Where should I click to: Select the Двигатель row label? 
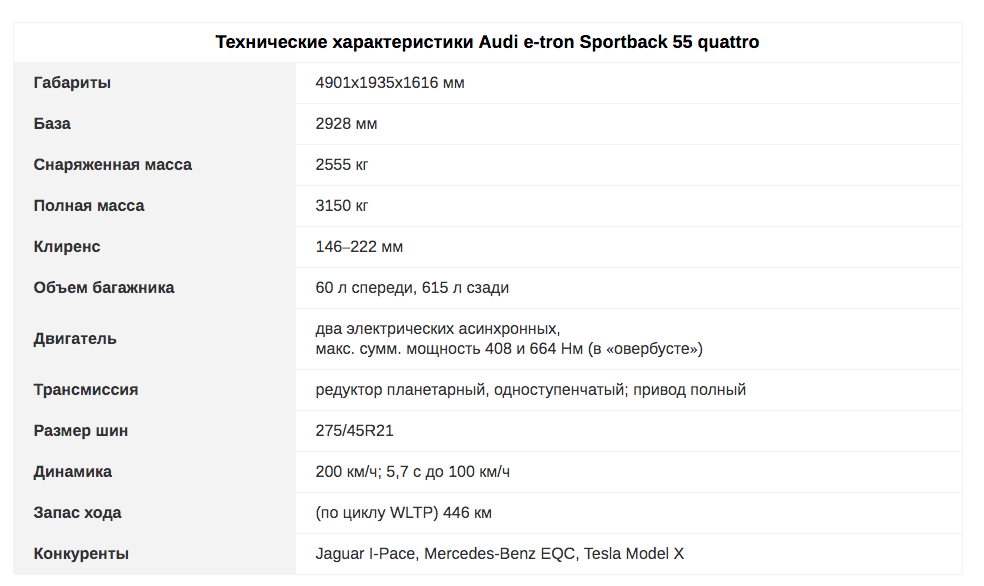click(x=75, y=339)
